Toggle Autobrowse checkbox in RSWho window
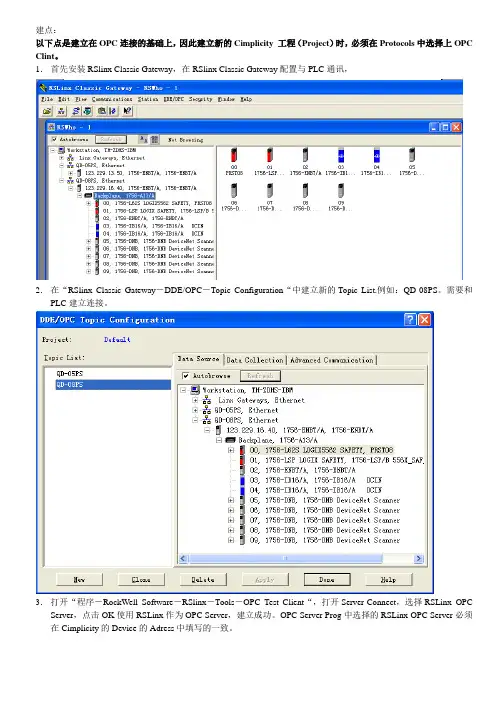The height and width of the screenshot is (702, 496). click(54, 139)
